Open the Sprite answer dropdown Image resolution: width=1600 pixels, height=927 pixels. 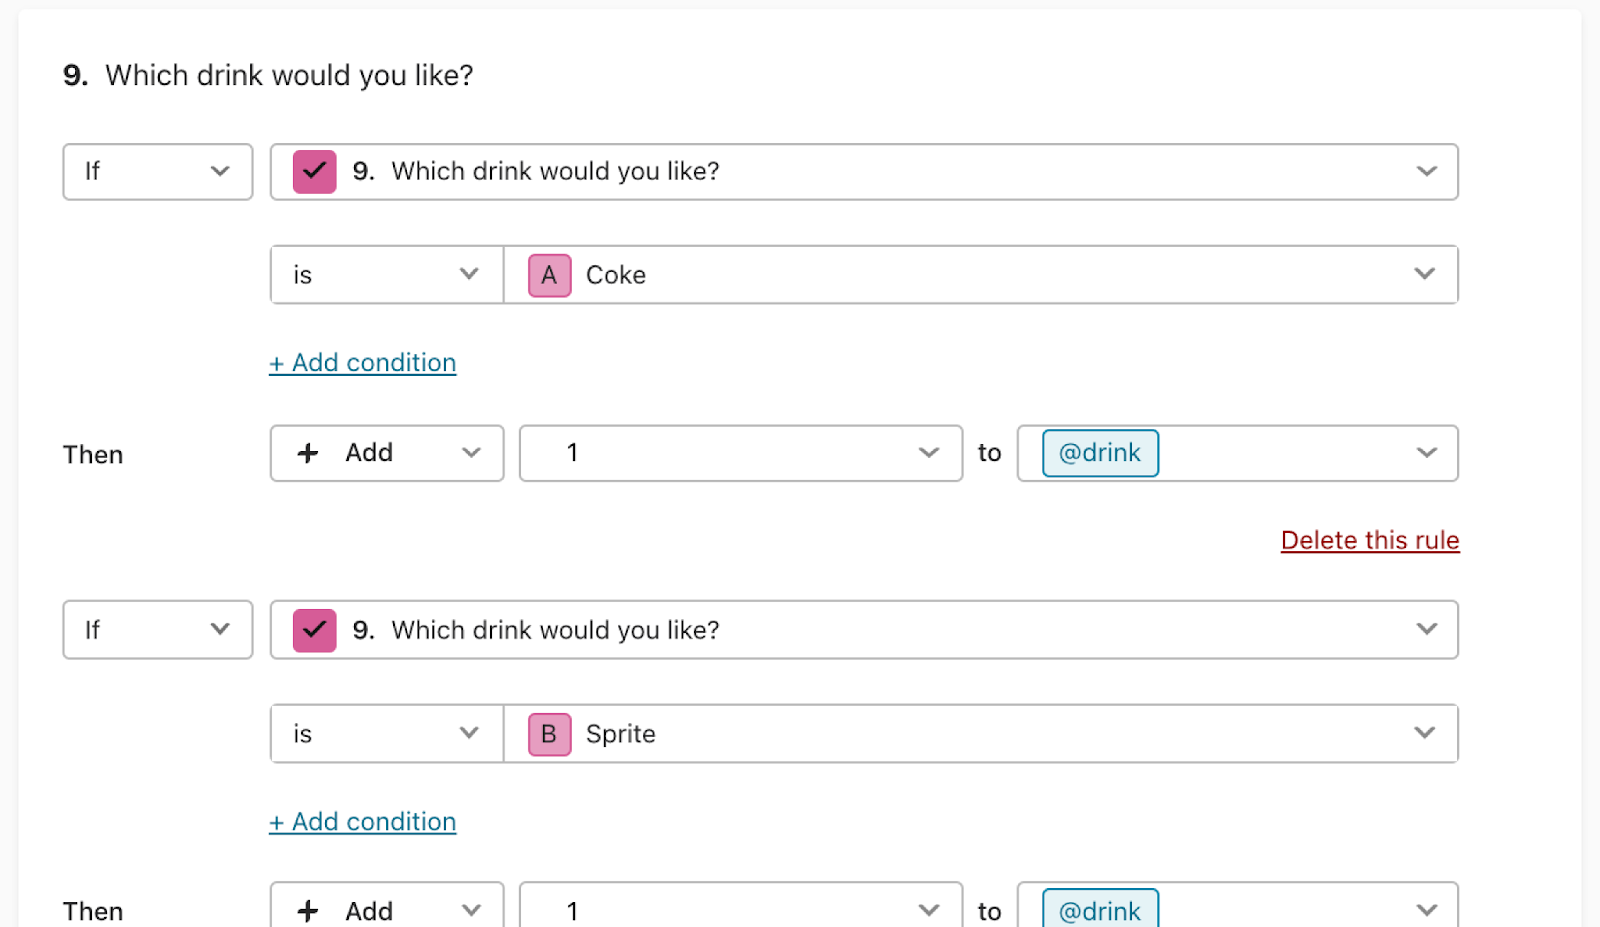(x=981, y=734)
